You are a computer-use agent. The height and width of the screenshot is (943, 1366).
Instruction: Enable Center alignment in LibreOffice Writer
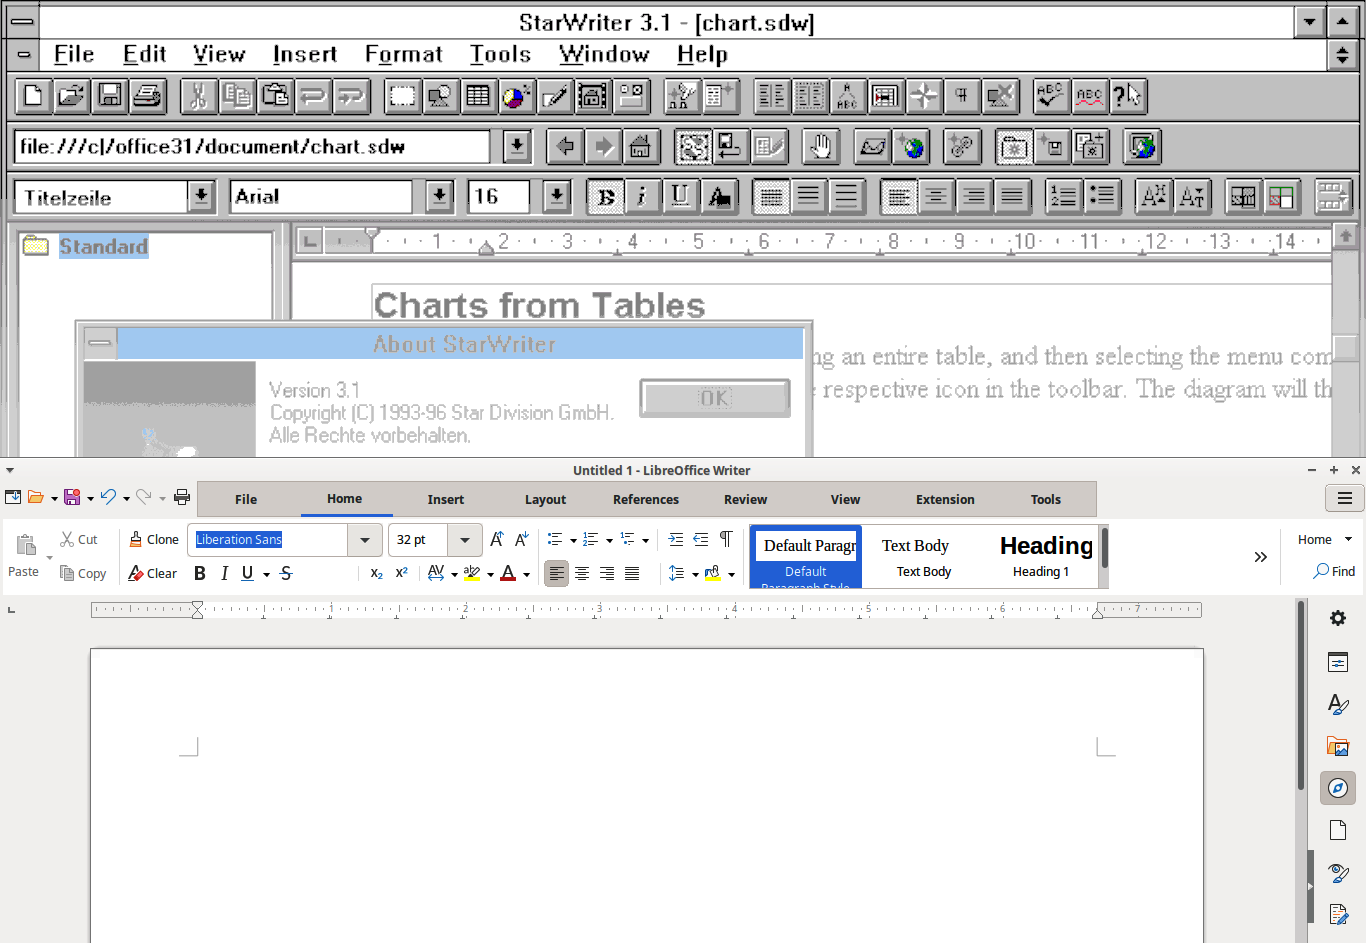click(582, 573)
